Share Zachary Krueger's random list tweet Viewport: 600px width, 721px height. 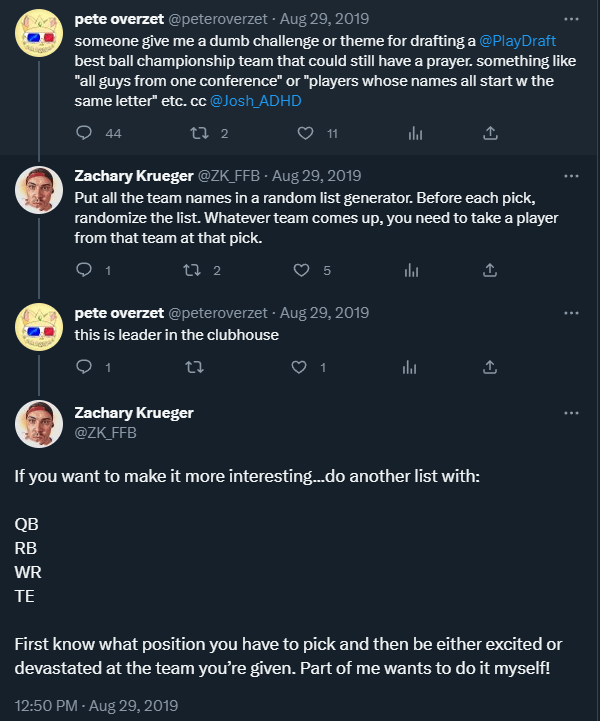click(490, 270)
